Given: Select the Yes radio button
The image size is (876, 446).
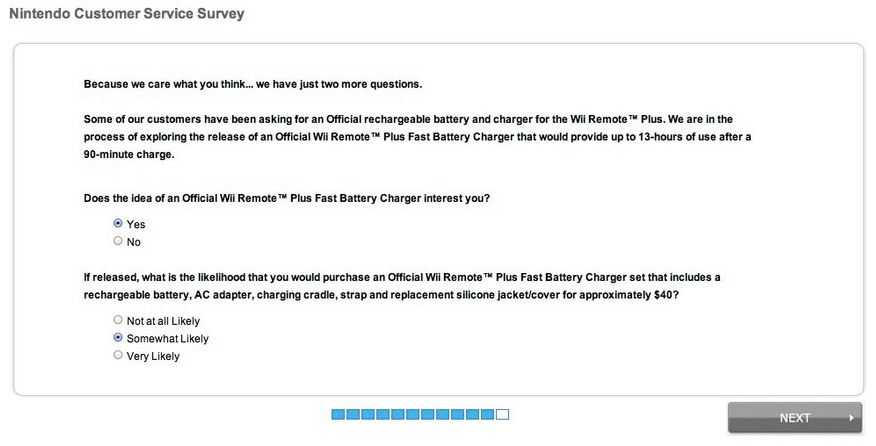Looking at the screenshot, I should 118,224.
